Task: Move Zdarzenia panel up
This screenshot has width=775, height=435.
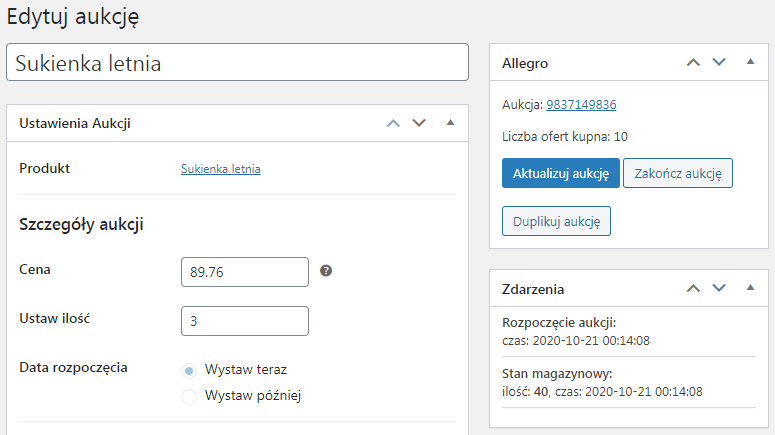Action: [693, 288]
